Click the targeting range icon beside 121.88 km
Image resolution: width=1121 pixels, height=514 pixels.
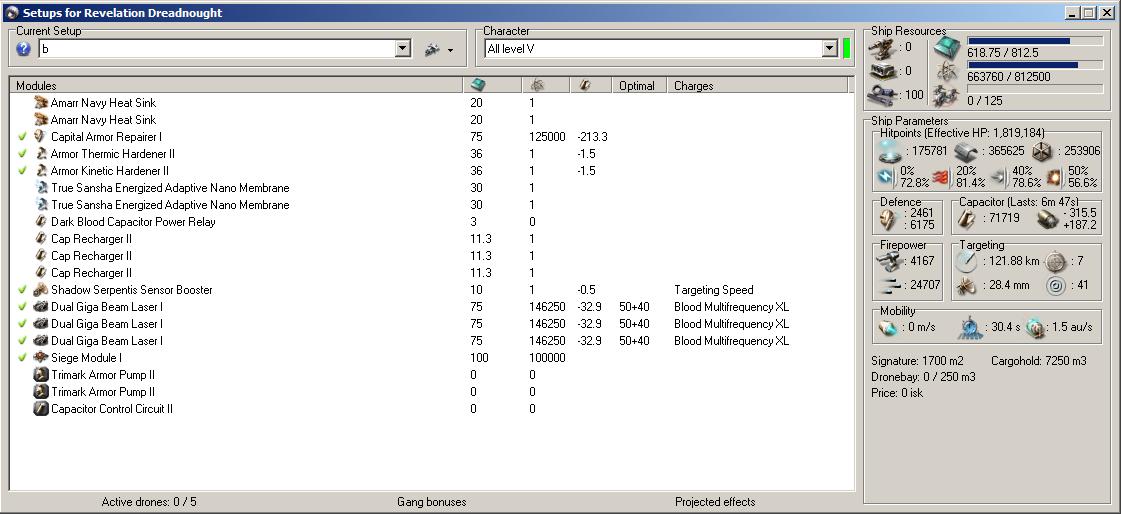pos(968,261)
